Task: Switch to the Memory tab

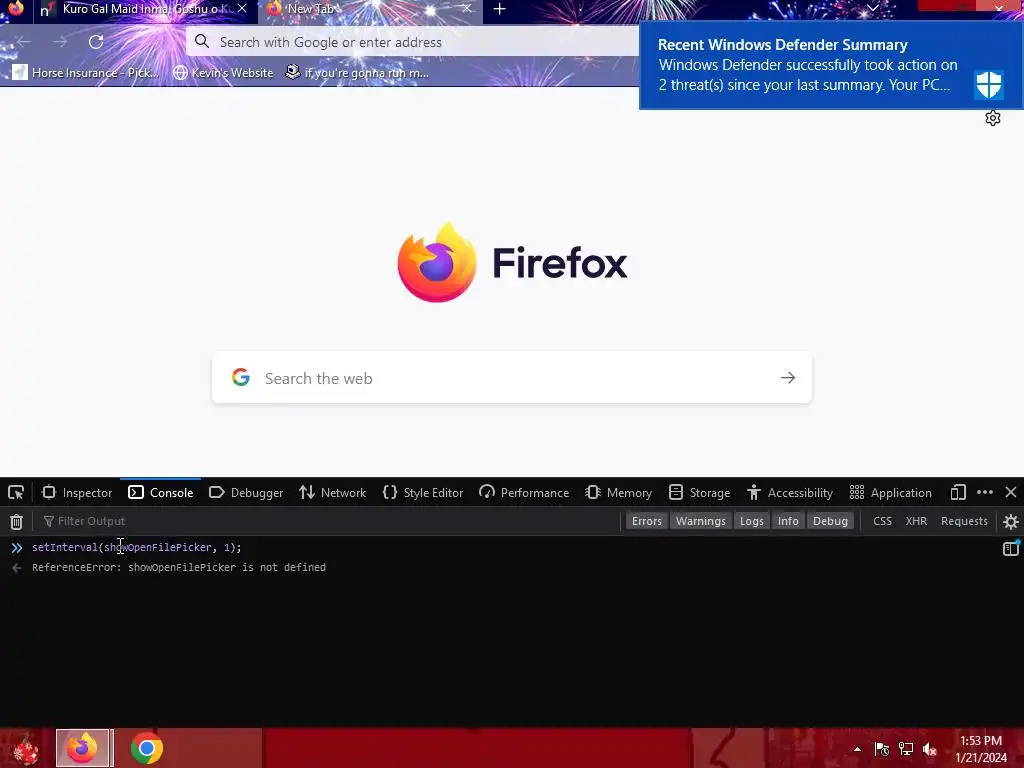Action: pos(618,492)
